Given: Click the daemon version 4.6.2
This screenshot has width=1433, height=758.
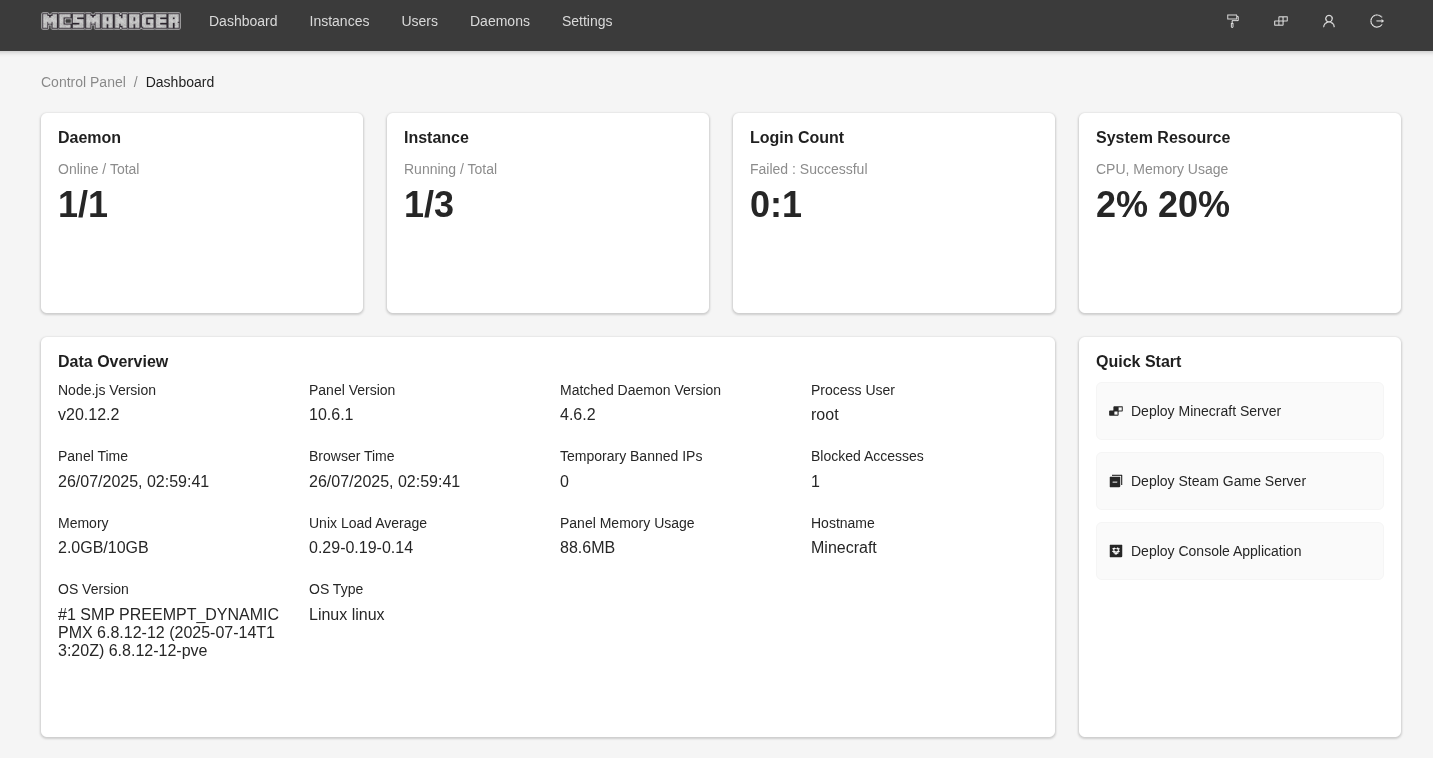Looking at the screenshot, I should pos(578,415).
